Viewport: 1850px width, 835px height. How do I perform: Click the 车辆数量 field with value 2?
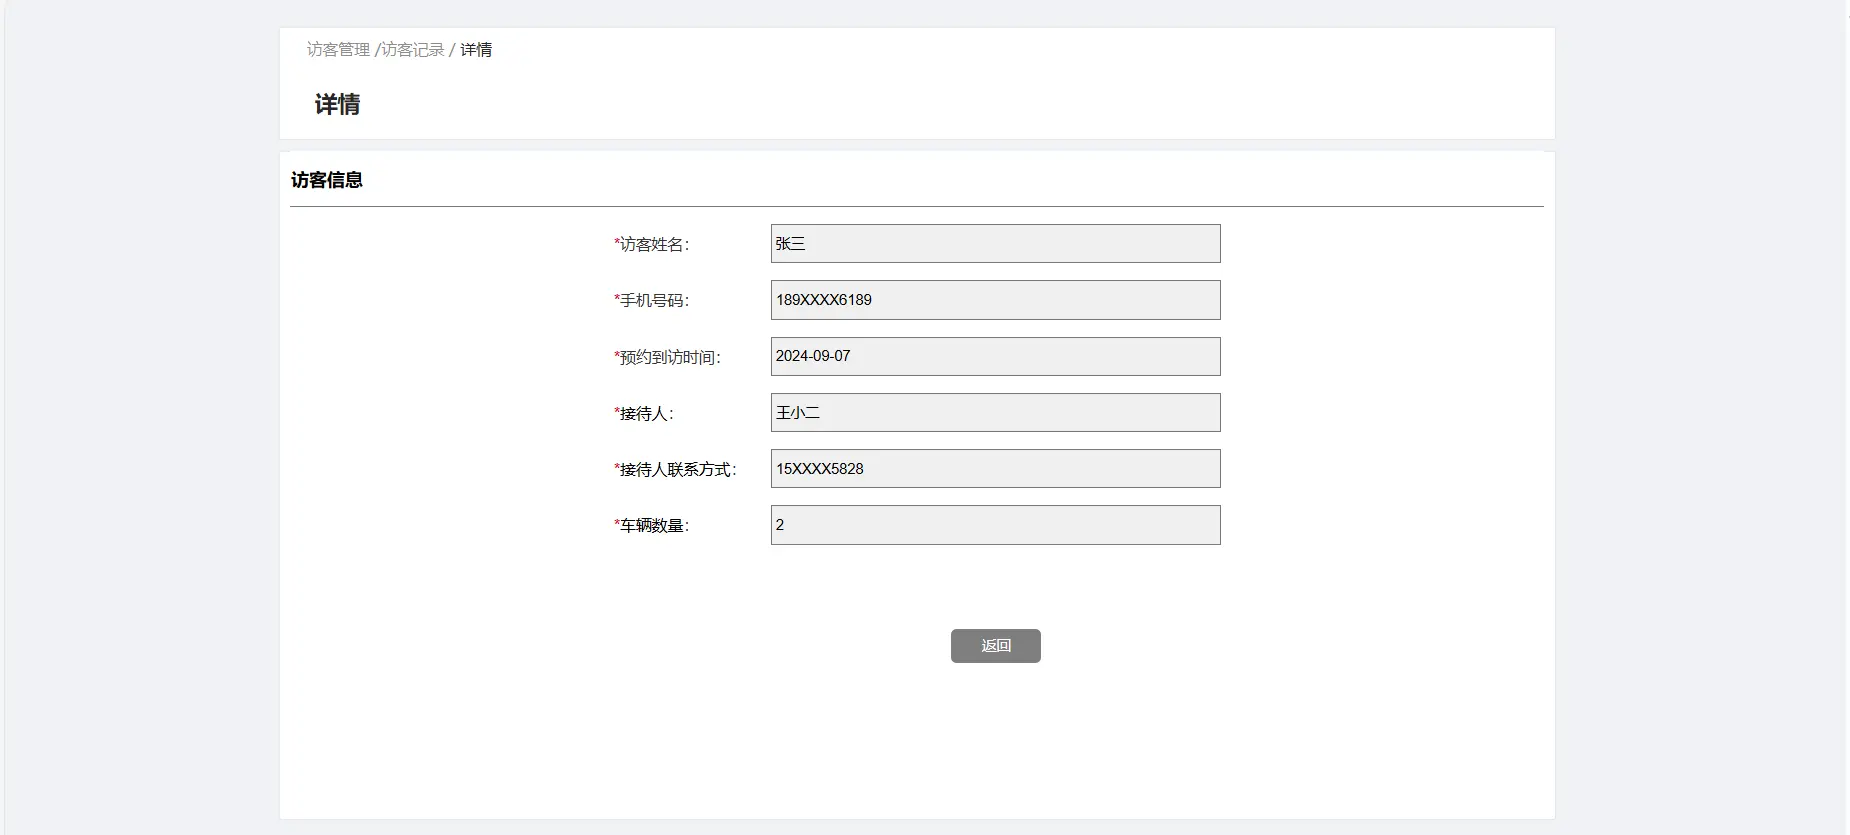[x=995, y=525]
